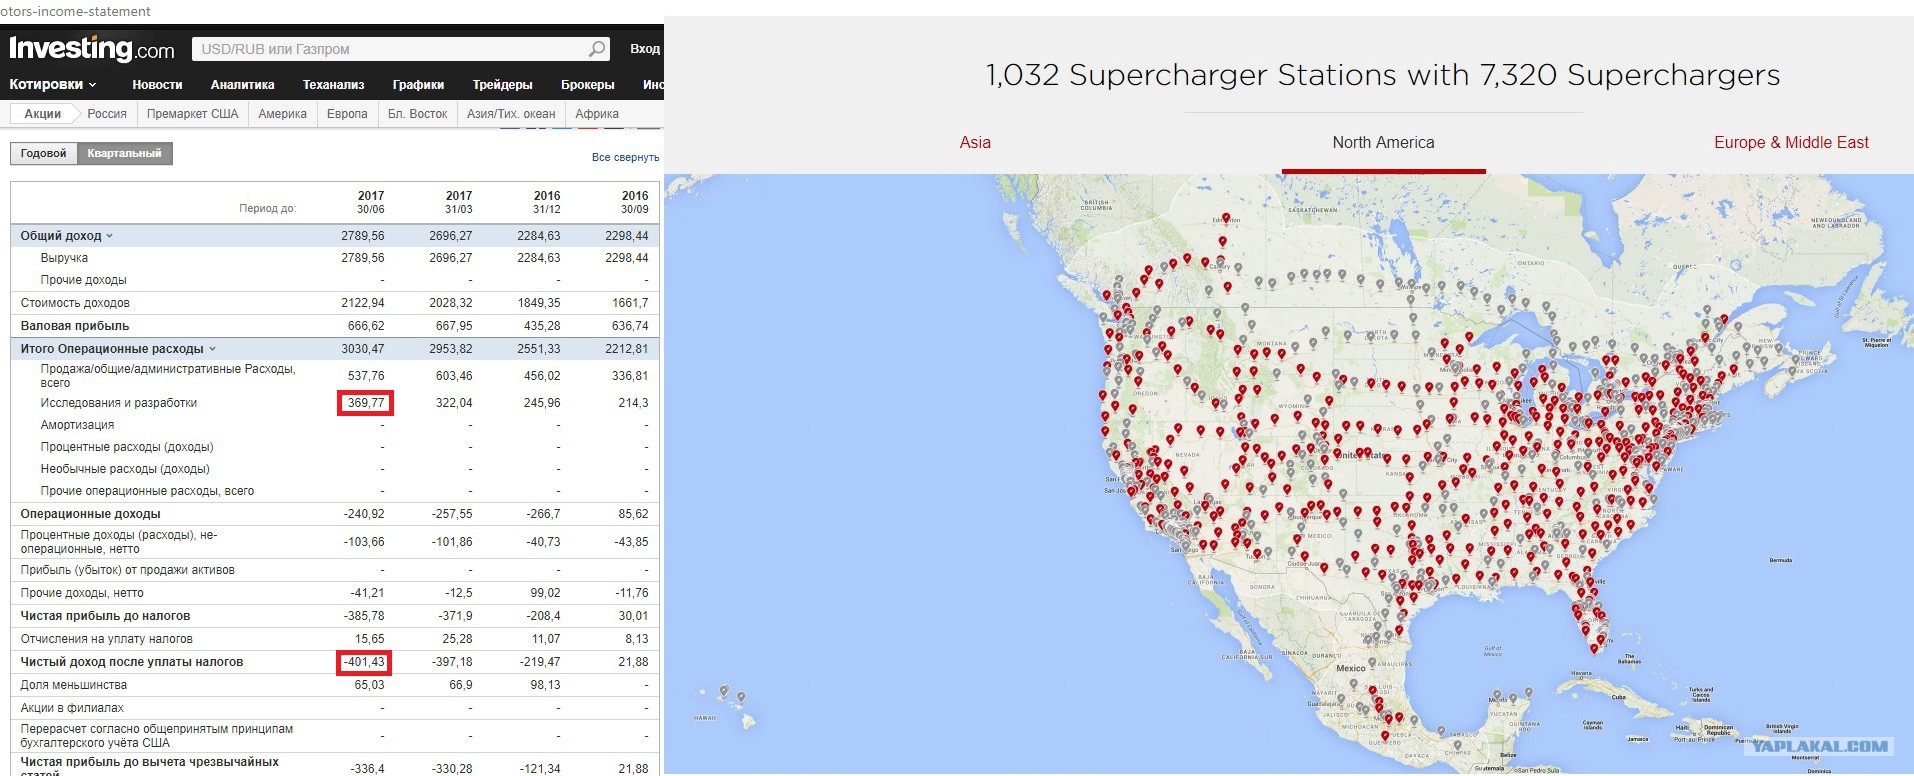Open the Бл. Восток tab

tap(417, 114)
